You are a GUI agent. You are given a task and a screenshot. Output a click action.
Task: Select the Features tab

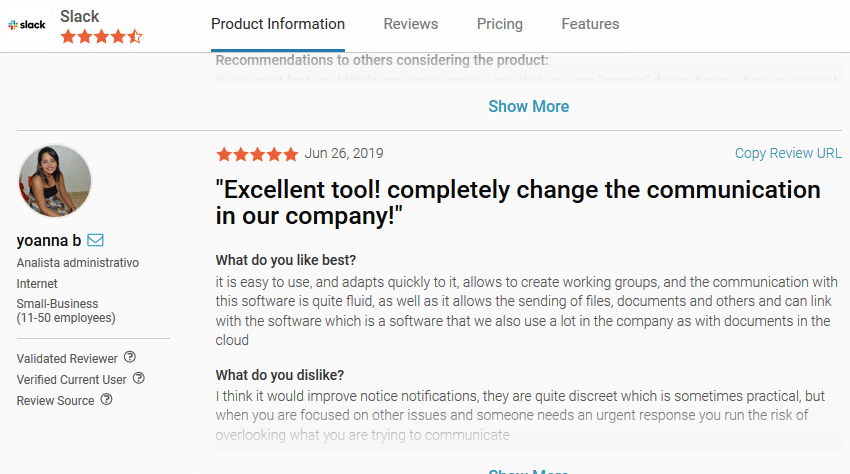tap(590, 24)
